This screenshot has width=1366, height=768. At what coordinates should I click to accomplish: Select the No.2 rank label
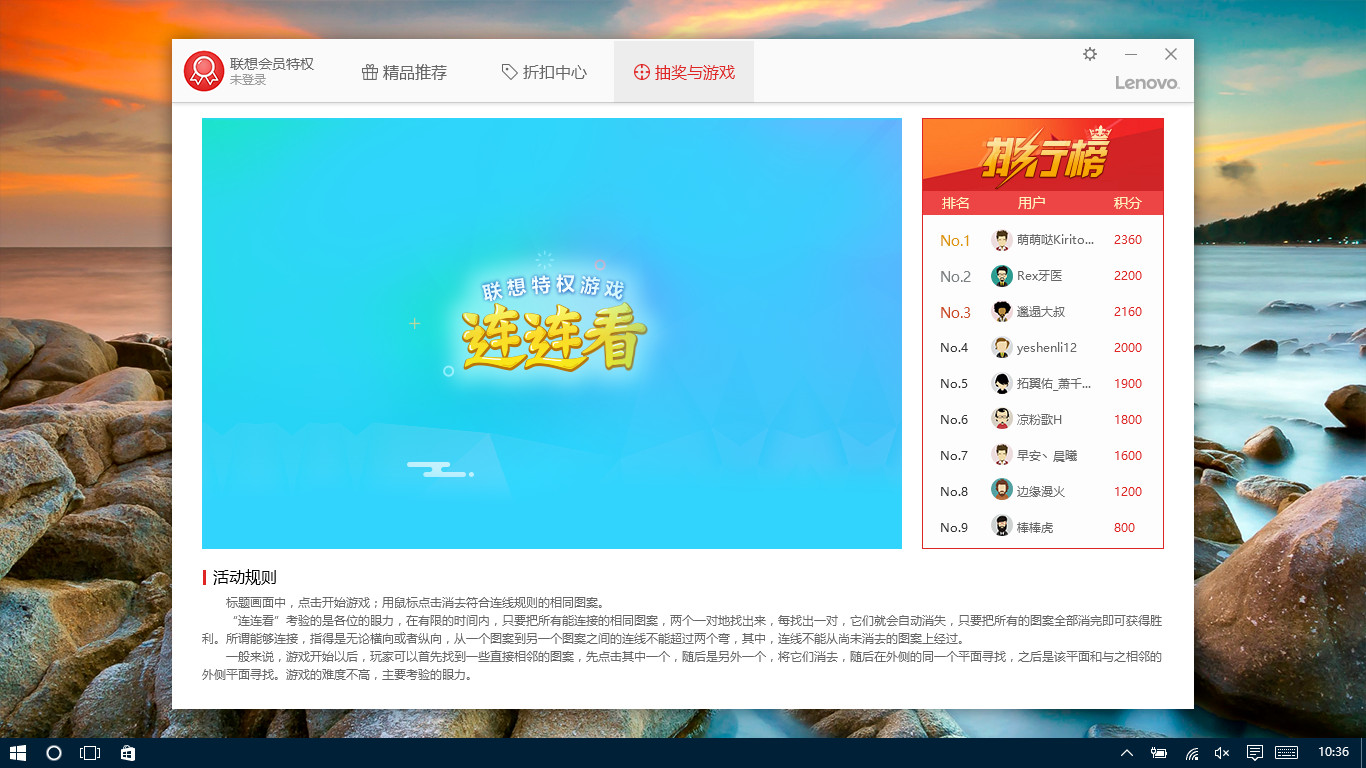coord(955,277)
